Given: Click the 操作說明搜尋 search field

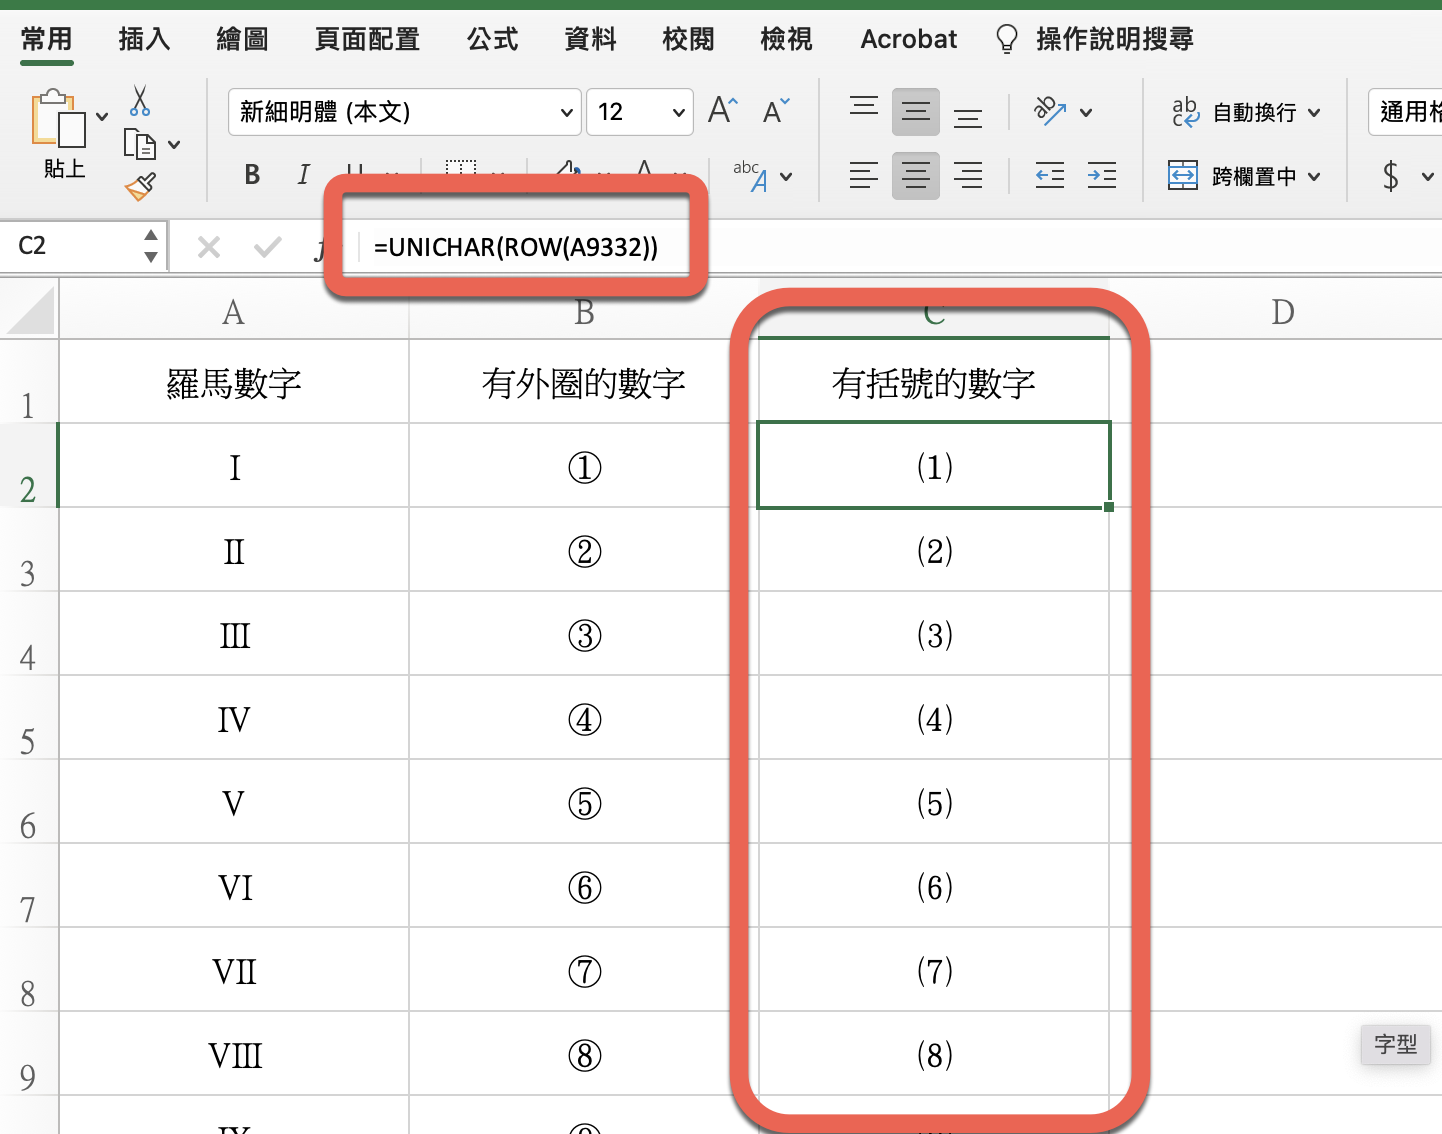Looking at the screenshot, I should (x=1115, y=39).
